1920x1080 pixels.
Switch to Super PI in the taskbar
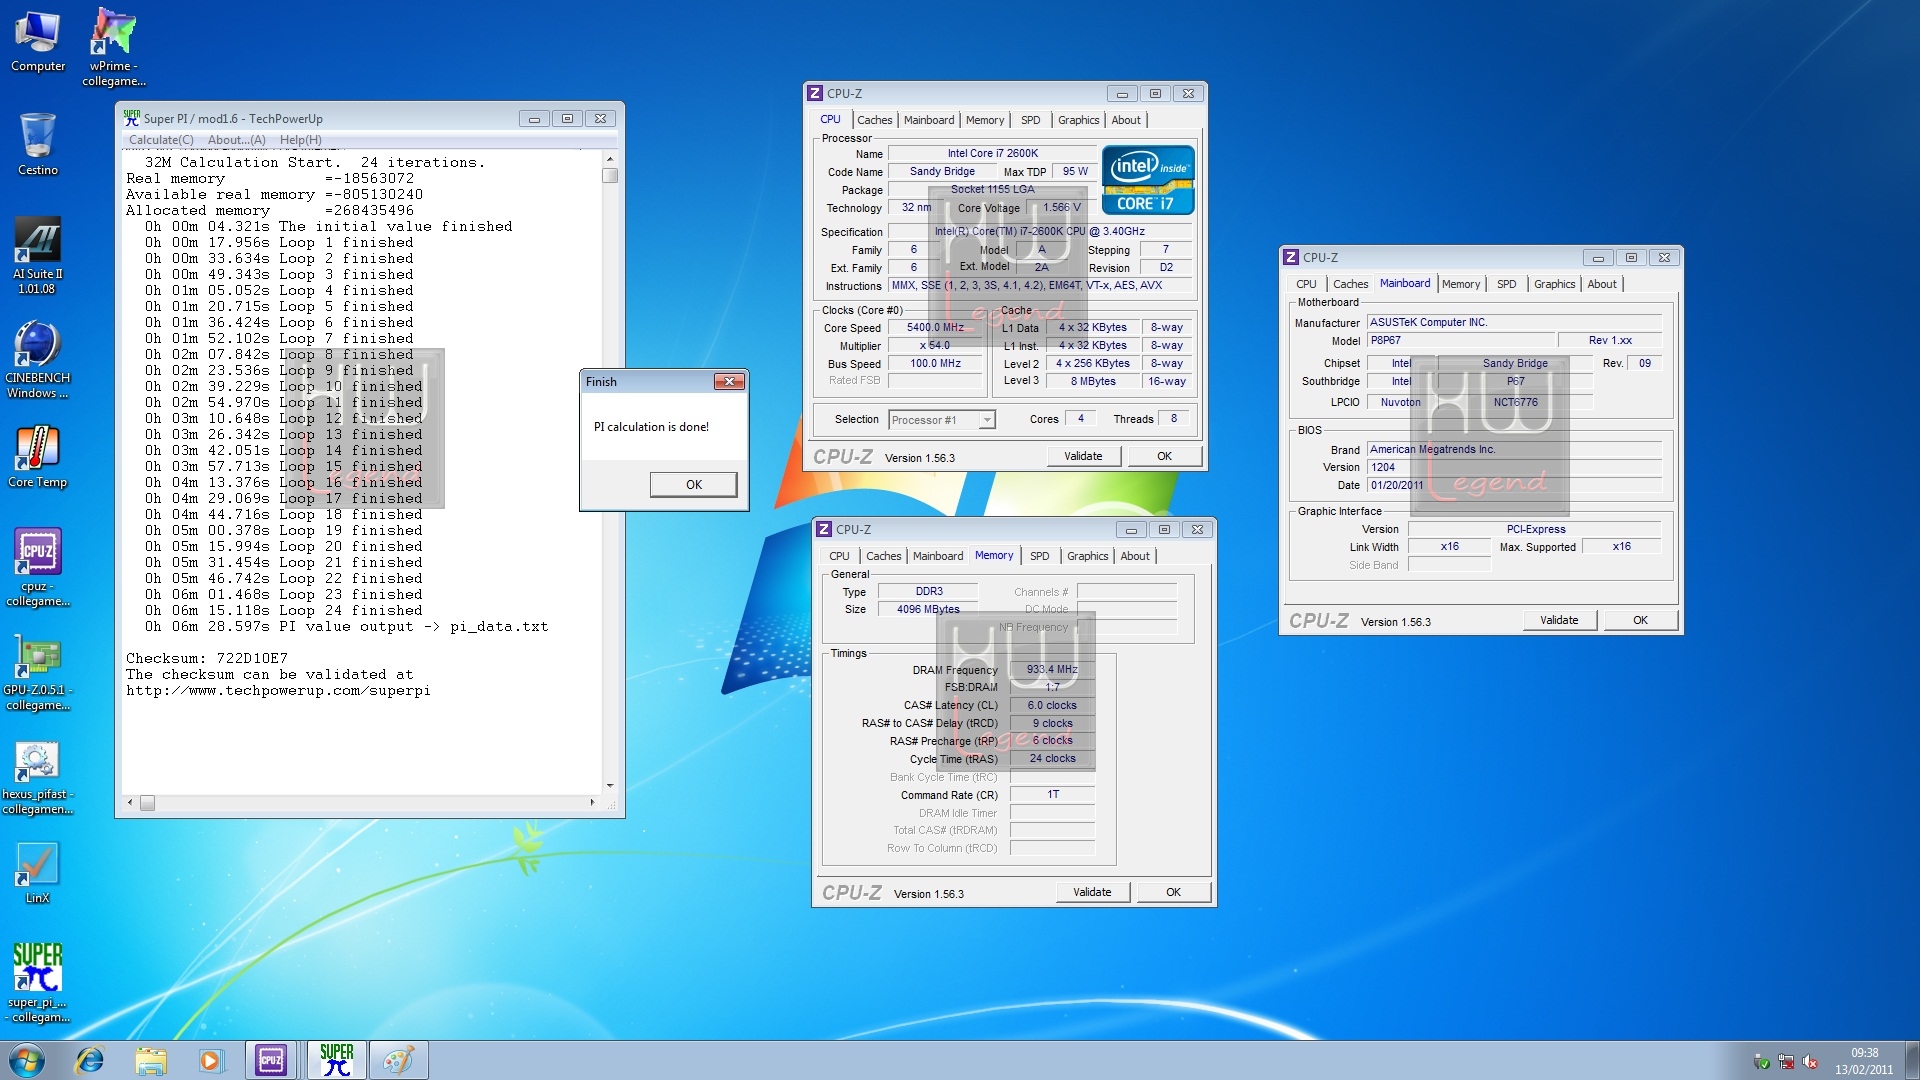pos(336,1060)
